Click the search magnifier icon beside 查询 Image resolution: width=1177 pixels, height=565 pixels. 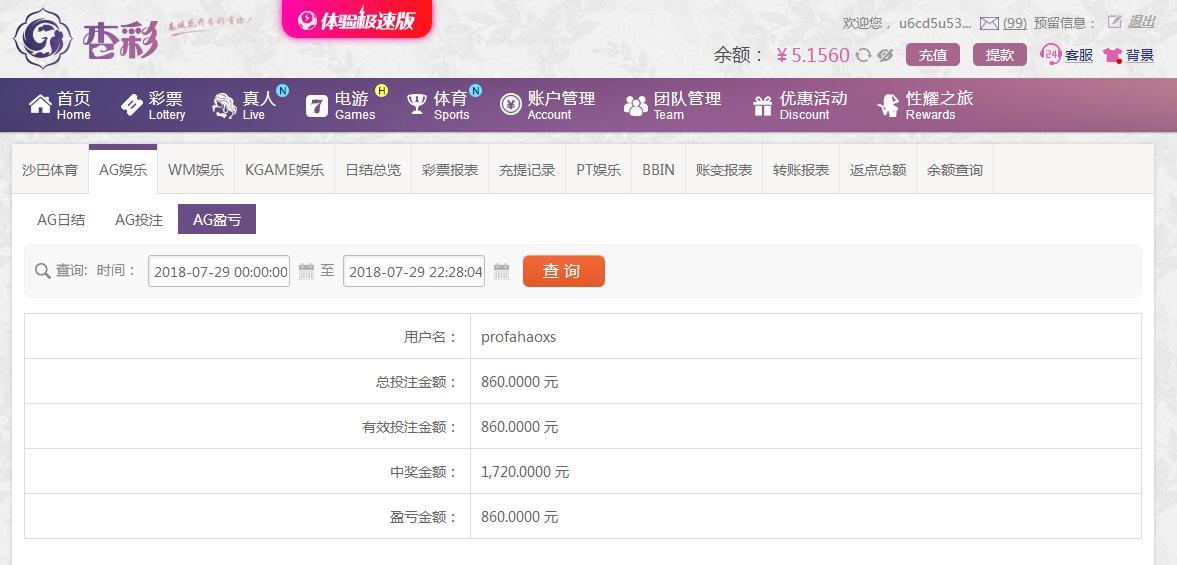43,271
